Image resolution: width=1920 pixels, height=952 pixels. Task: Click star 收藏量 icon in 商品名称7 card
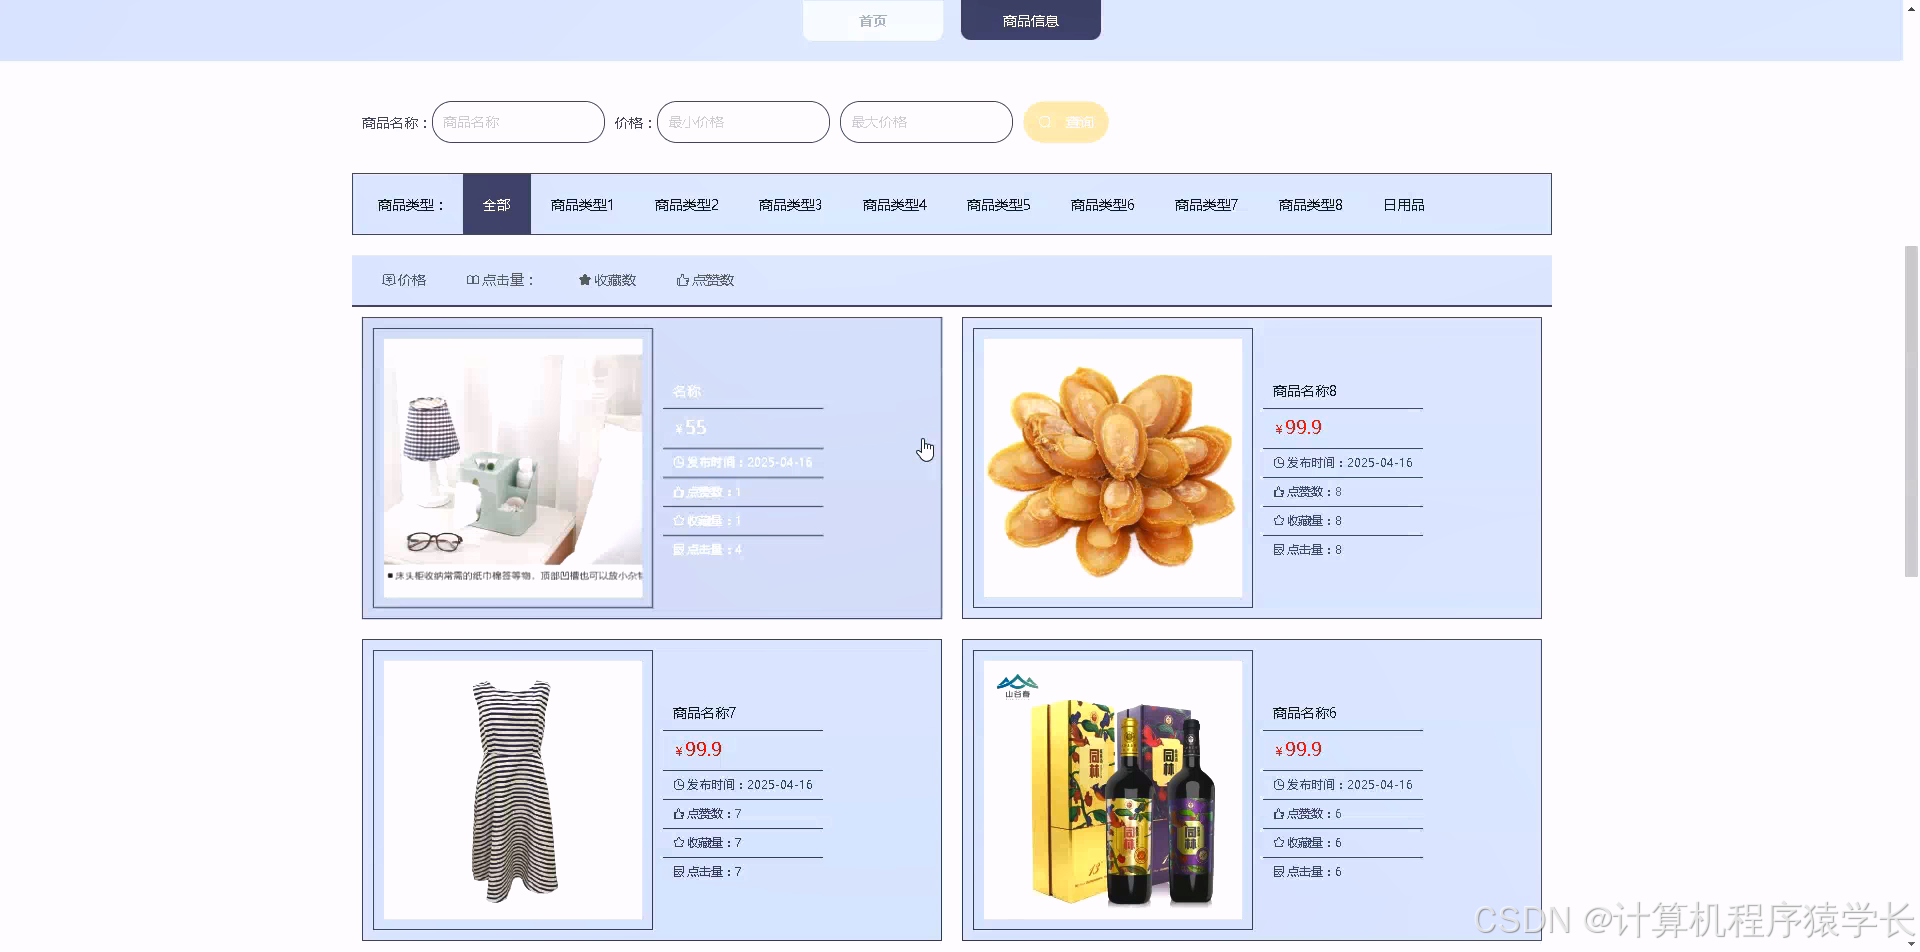[678, 843]
